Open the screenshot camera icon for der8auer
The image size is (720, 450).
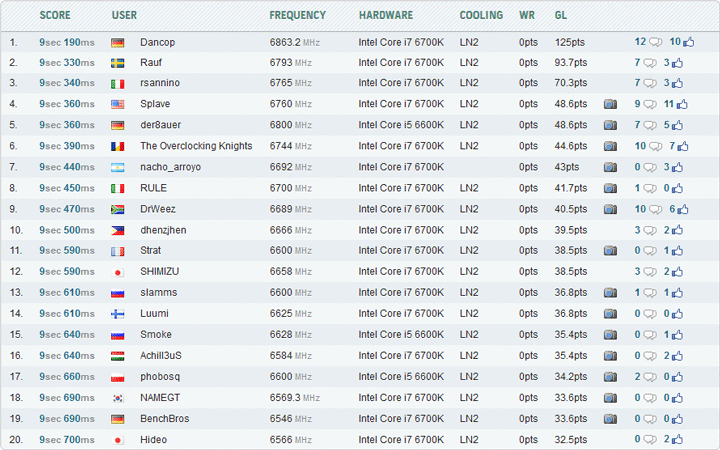610,125
